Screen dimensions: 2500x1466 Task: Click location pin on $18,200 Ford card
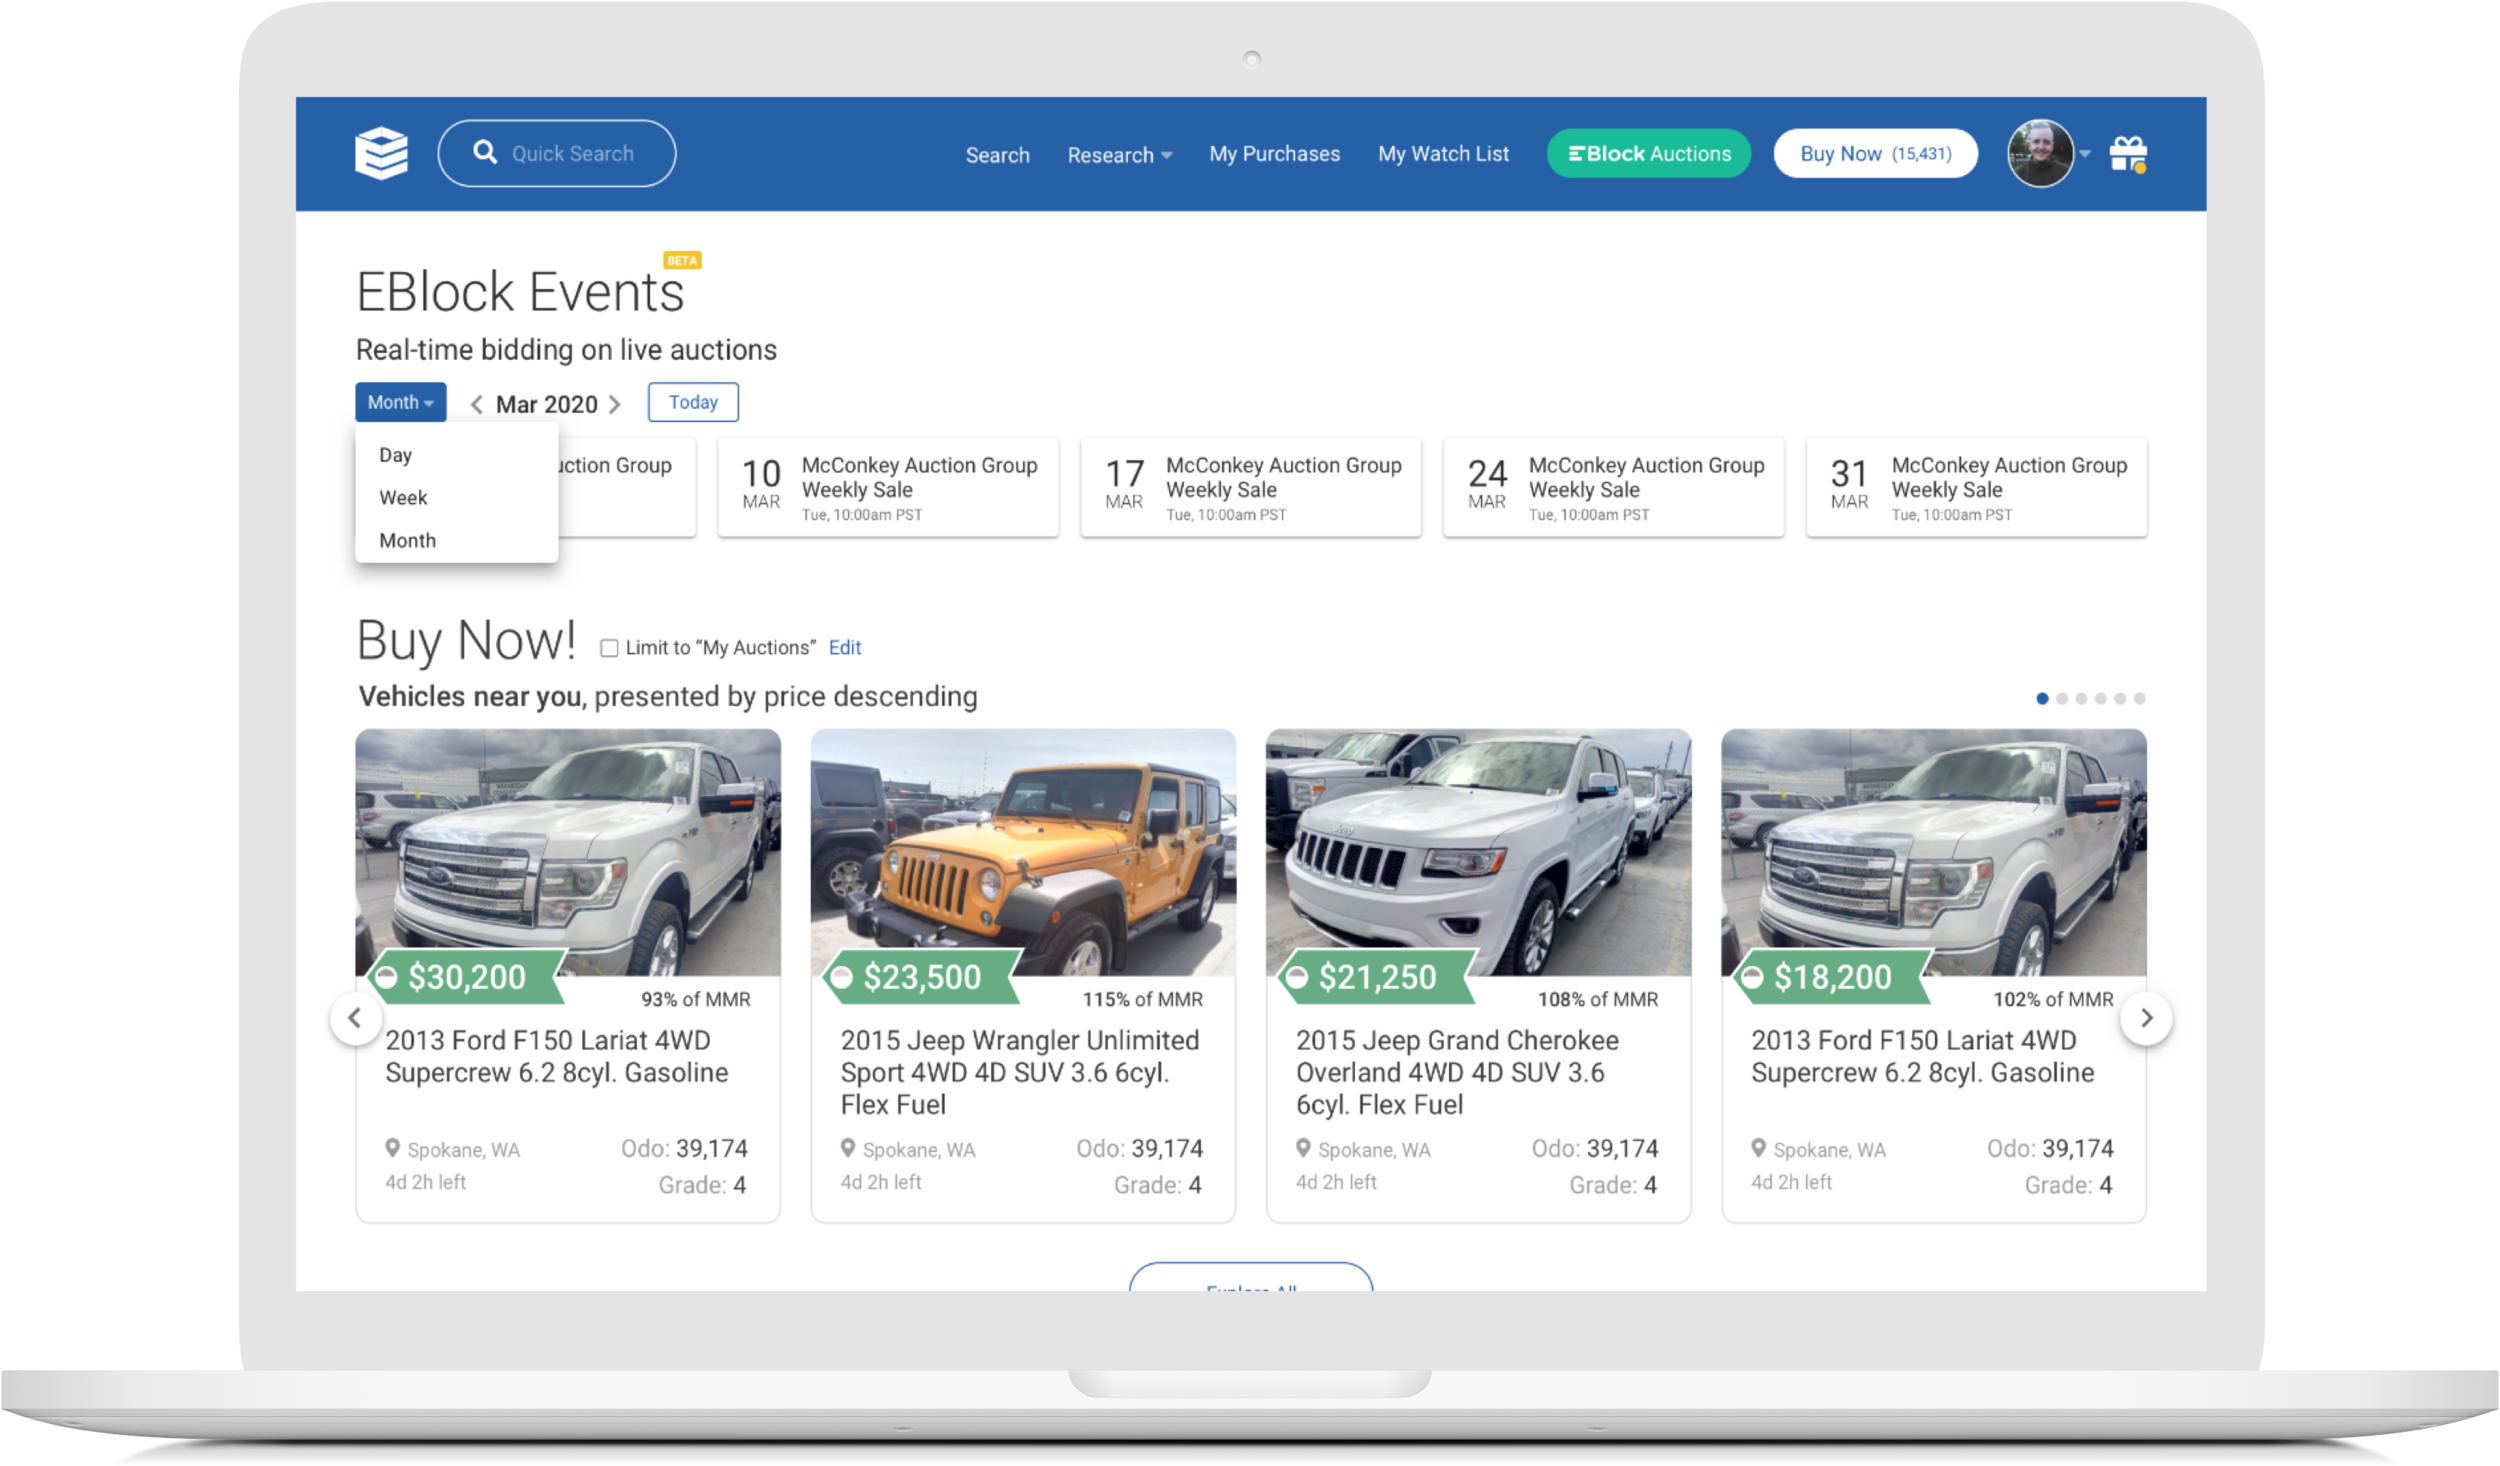[1758, 1148]
